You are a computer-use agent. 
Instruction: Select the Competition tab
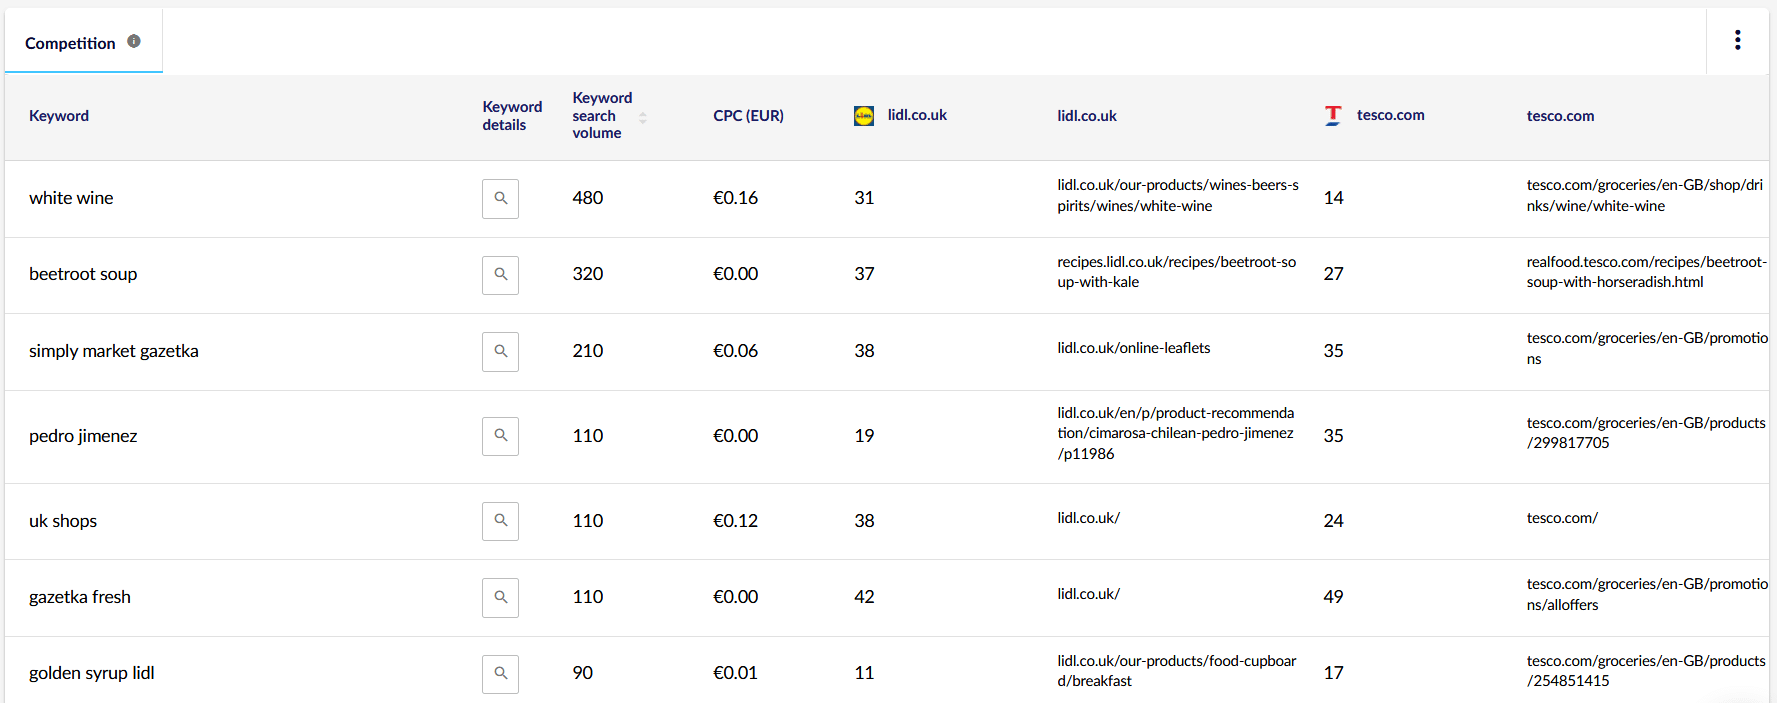click(83, 42)
